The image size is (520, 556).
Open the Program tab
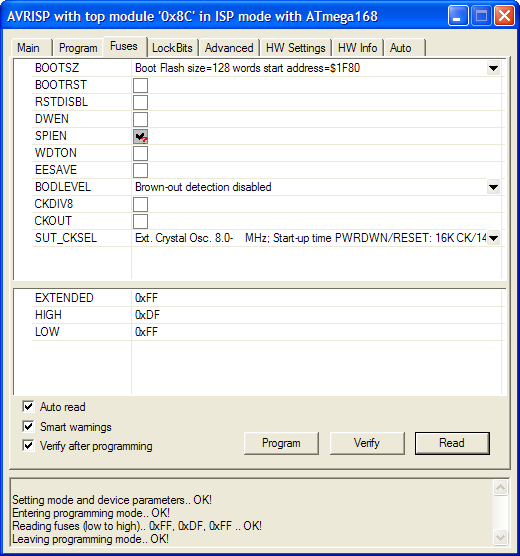tap(78, 48)
